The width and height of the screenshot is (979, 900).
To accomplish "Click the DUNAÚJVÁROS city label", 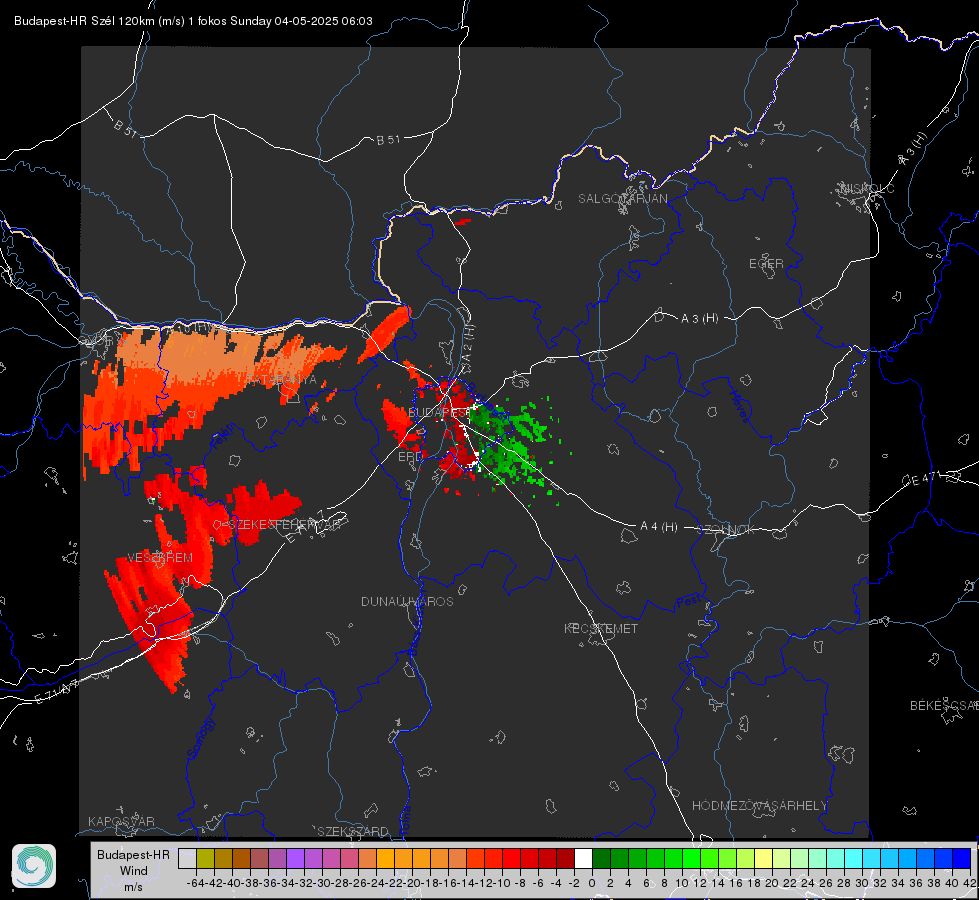I will click(407, 601).
